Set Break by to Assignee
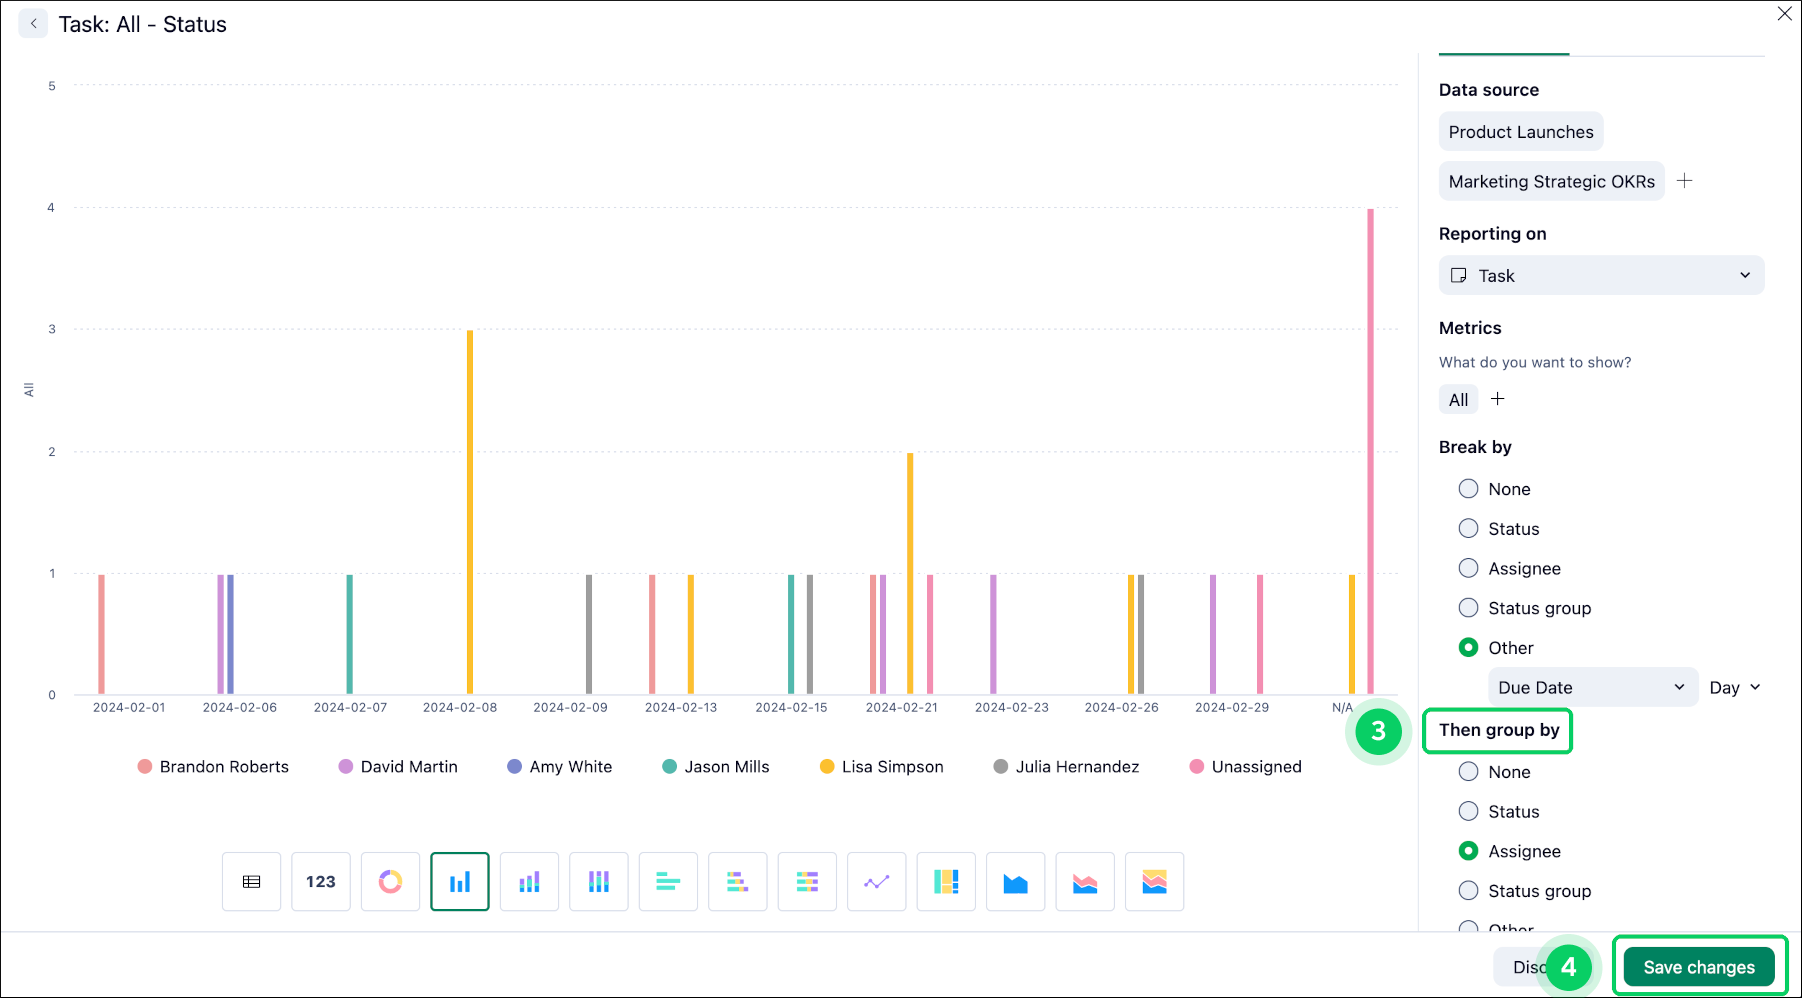This screenshot has width=1802, height=998. point(1468,567)
